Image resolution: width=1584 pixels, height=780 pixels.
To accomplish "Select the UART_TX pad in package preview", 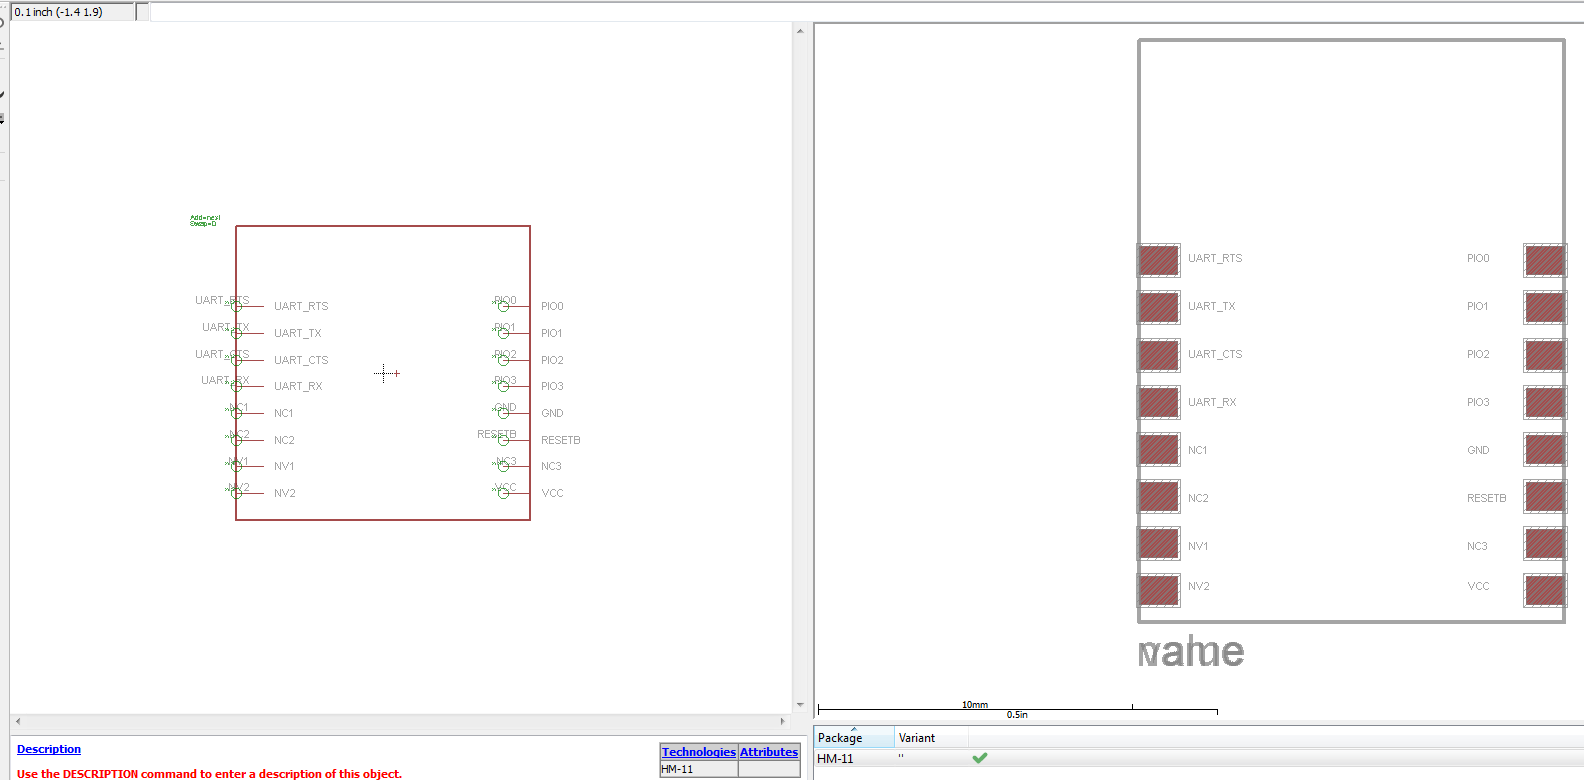I will point(1159,307).
